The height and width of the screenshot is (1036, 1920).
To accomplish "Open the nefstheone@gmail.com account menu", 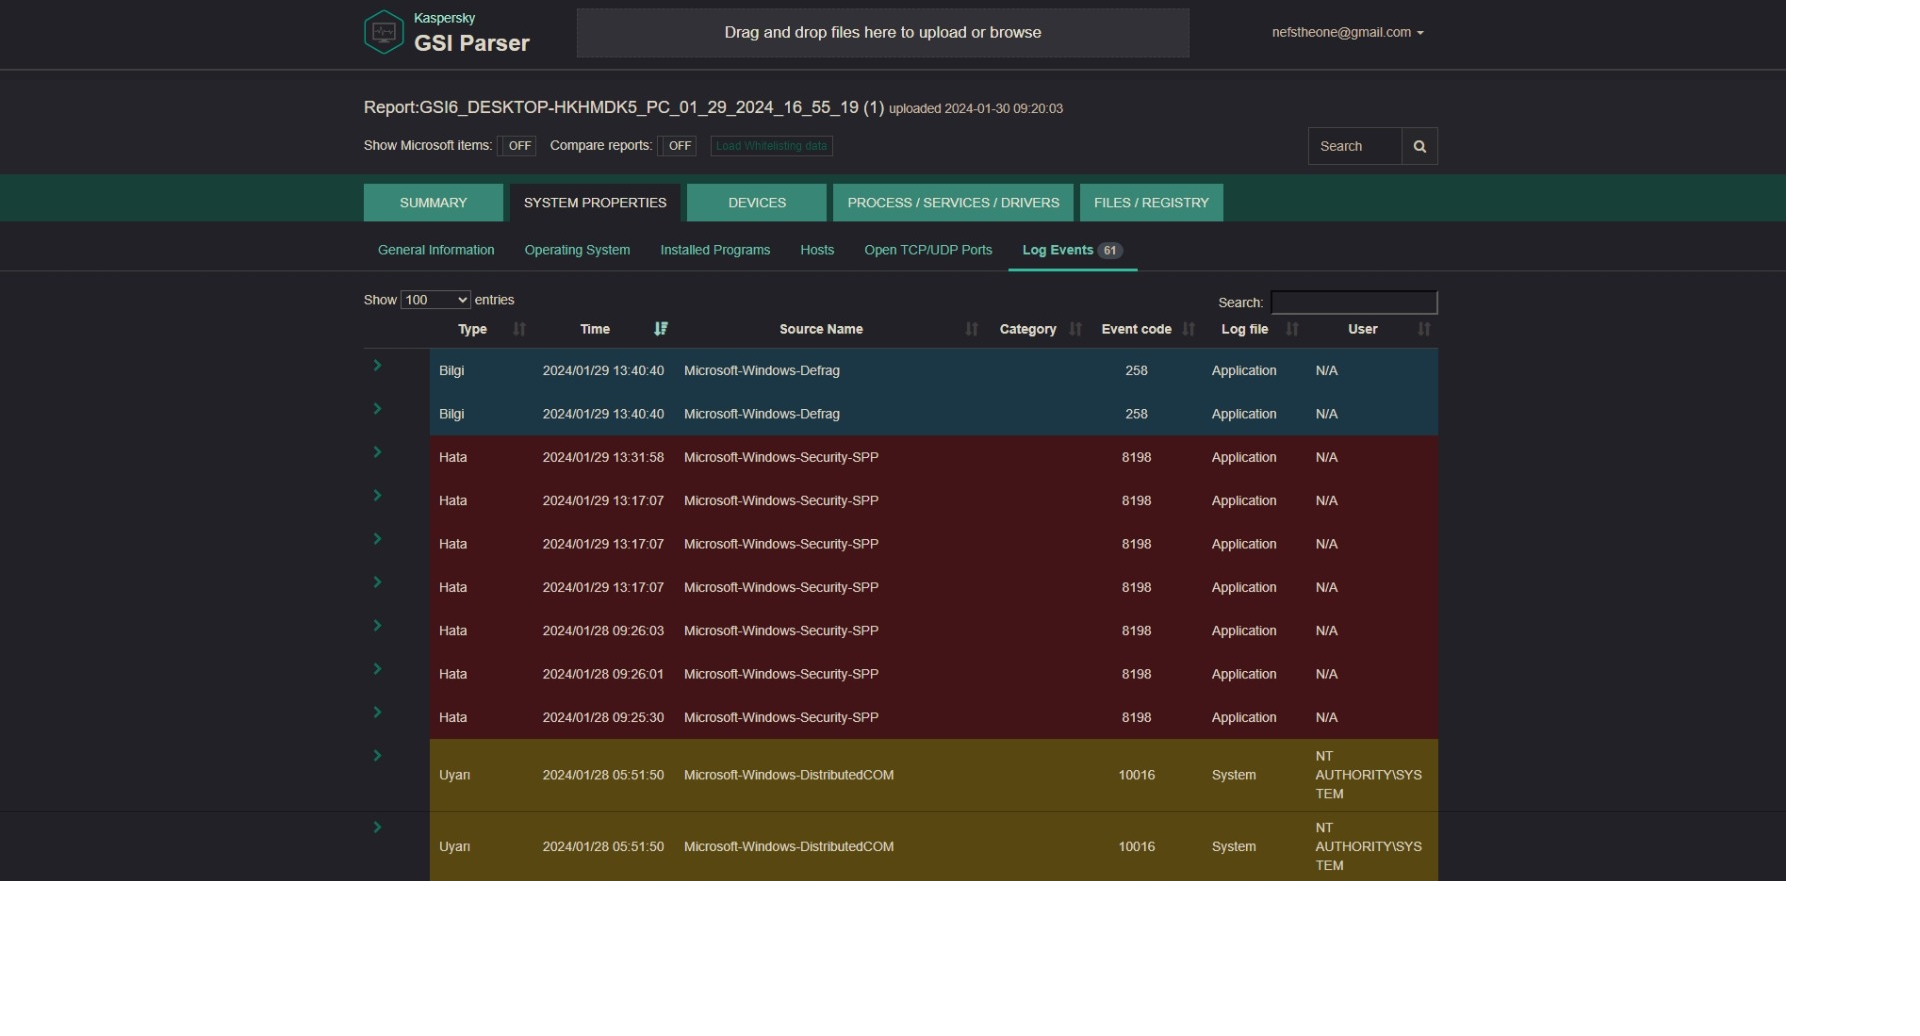I will coord(1347,33).
